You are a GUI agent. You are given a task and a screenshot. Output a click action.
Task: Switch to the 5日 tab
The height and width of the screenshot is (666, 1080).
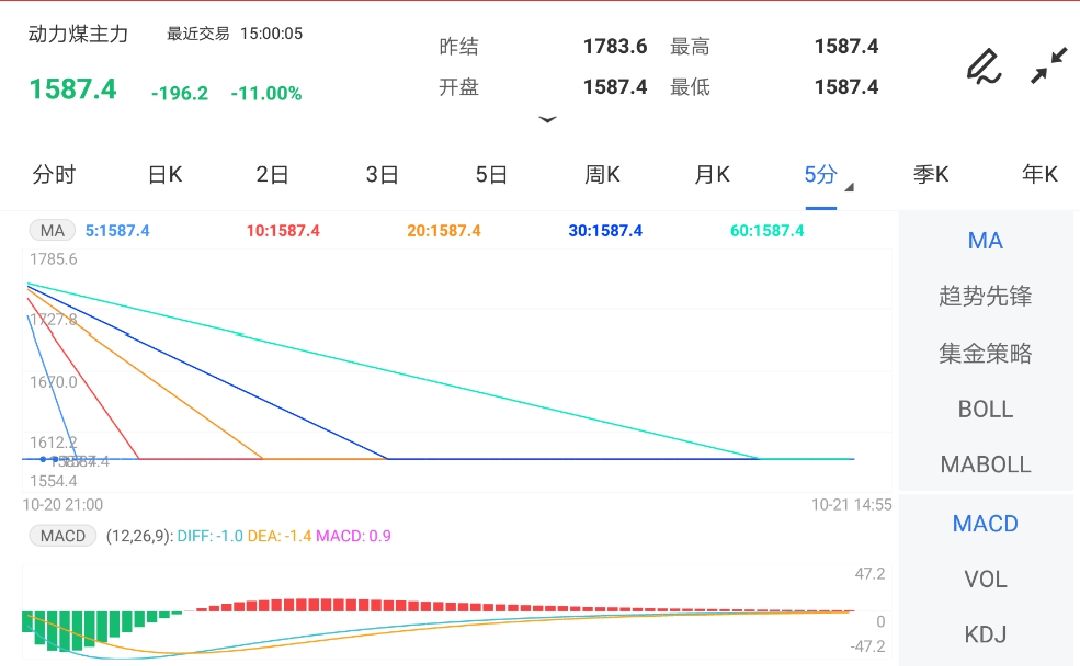[x=491, y=175]
